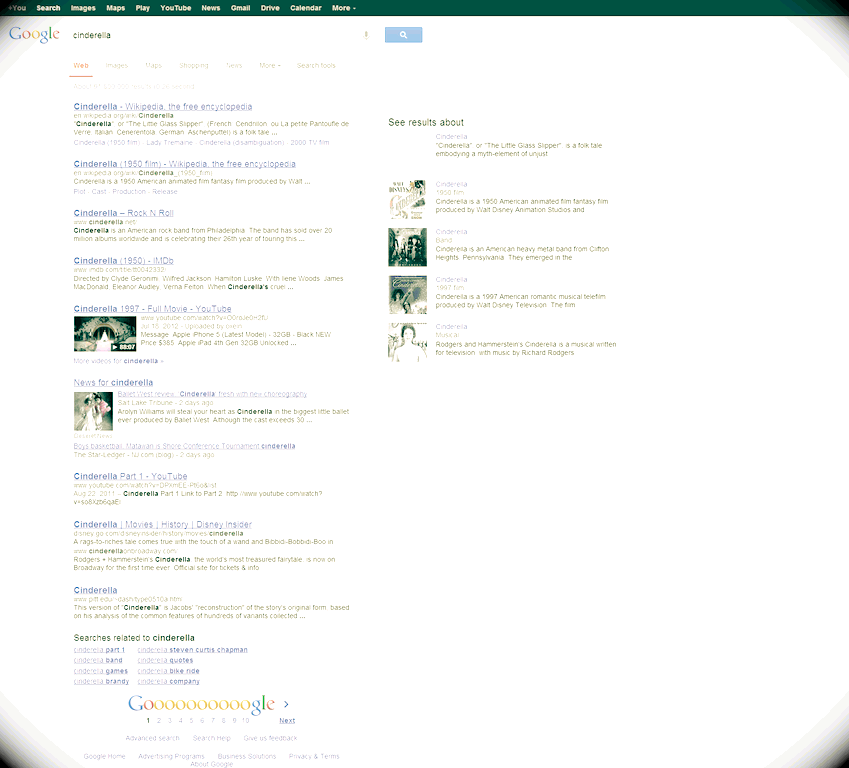Viewport: 849px width, 768px height.
Task: Click the Ballet West news thumbnail
Action: pos(93,412)
